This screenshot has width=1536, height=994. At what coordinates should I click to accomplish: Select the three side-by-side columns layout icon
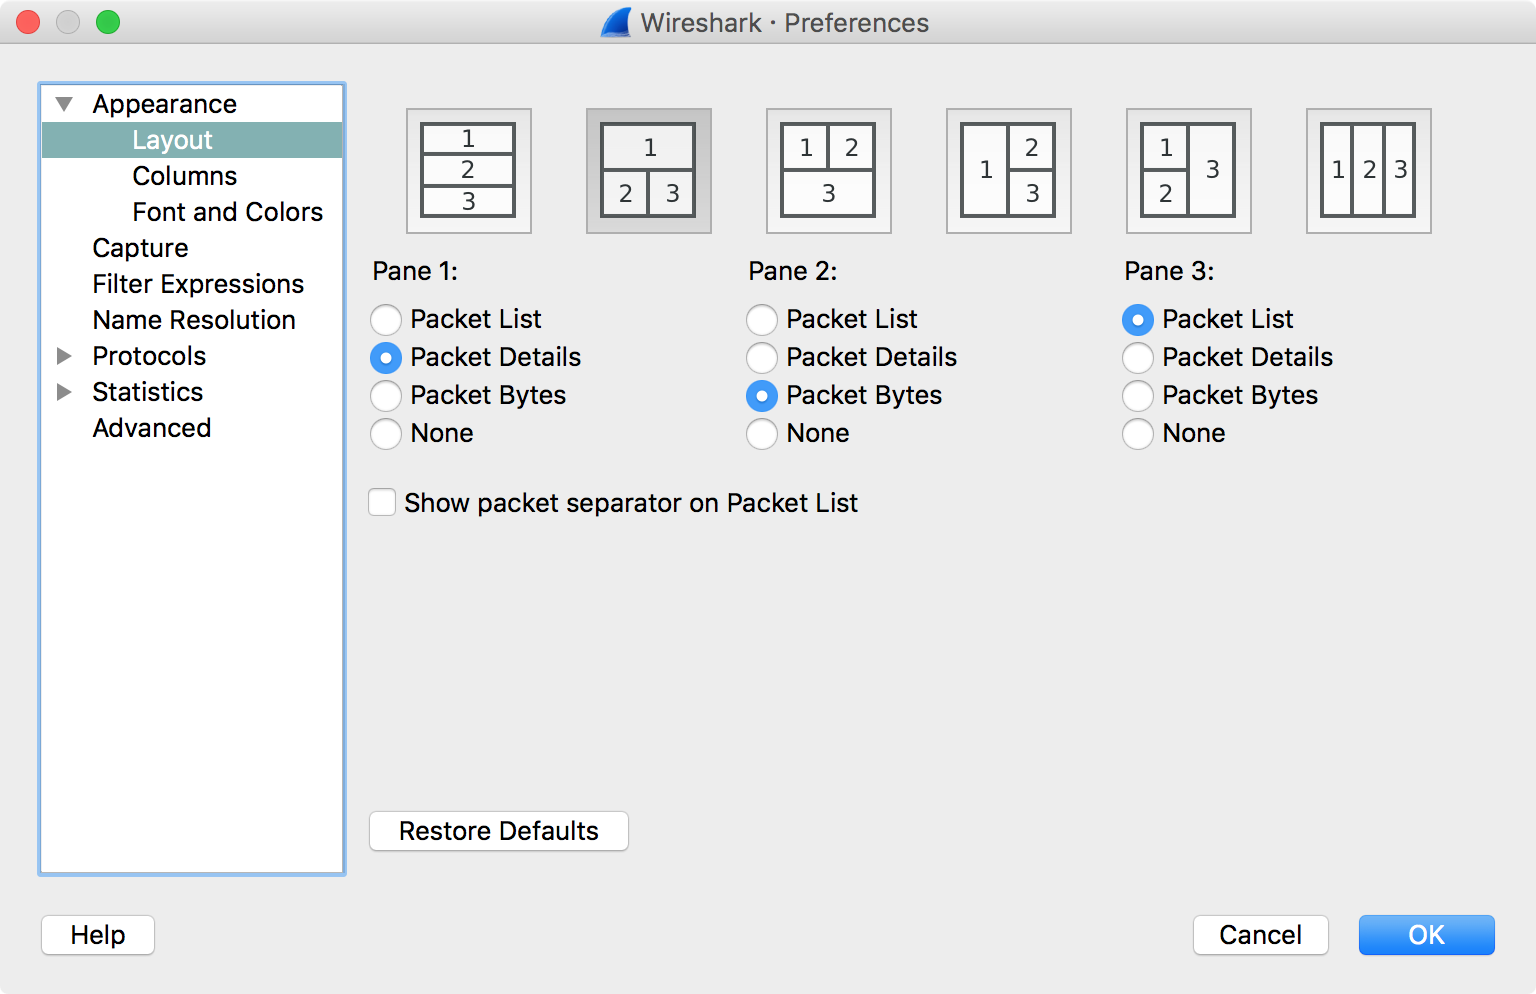1368,170
